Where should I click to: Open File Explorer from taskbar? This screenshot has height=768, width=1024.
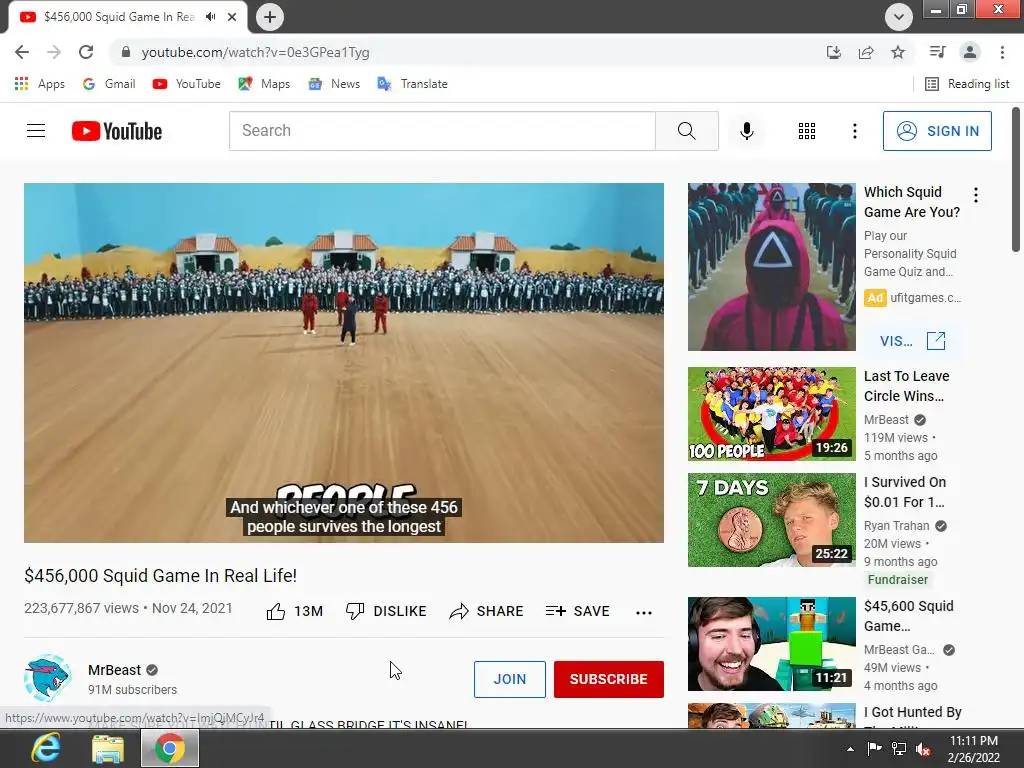[108, 748]
